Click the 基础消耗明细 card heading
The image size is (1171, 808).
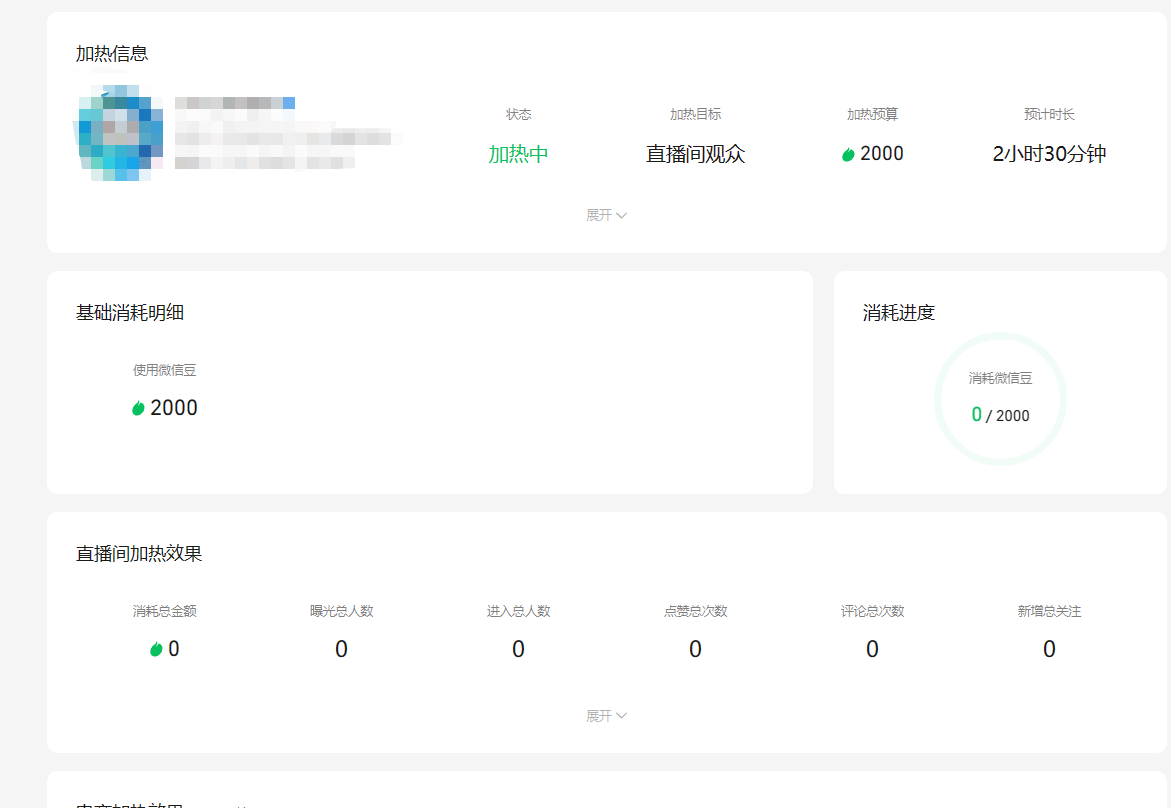[130, 313]
